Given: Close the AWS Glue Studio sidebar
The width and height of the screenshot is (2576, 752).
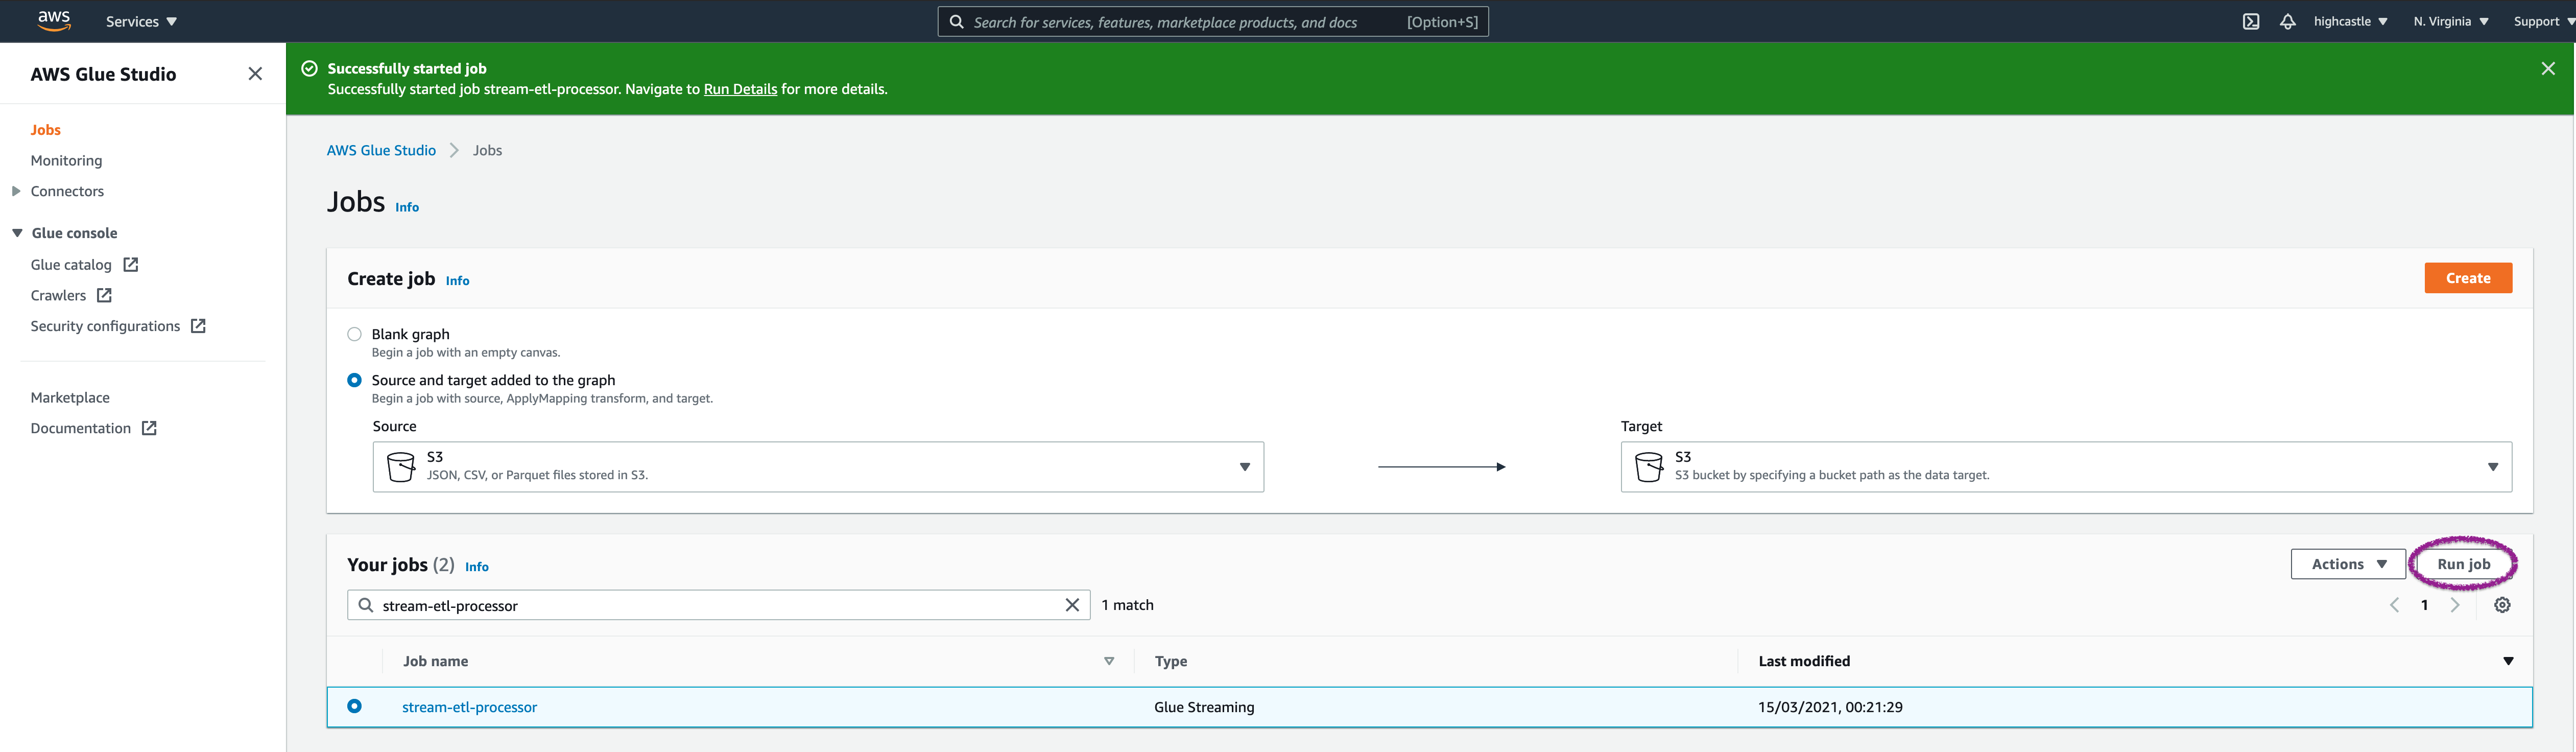Looking at the screenshot, I should pos(255,74).
